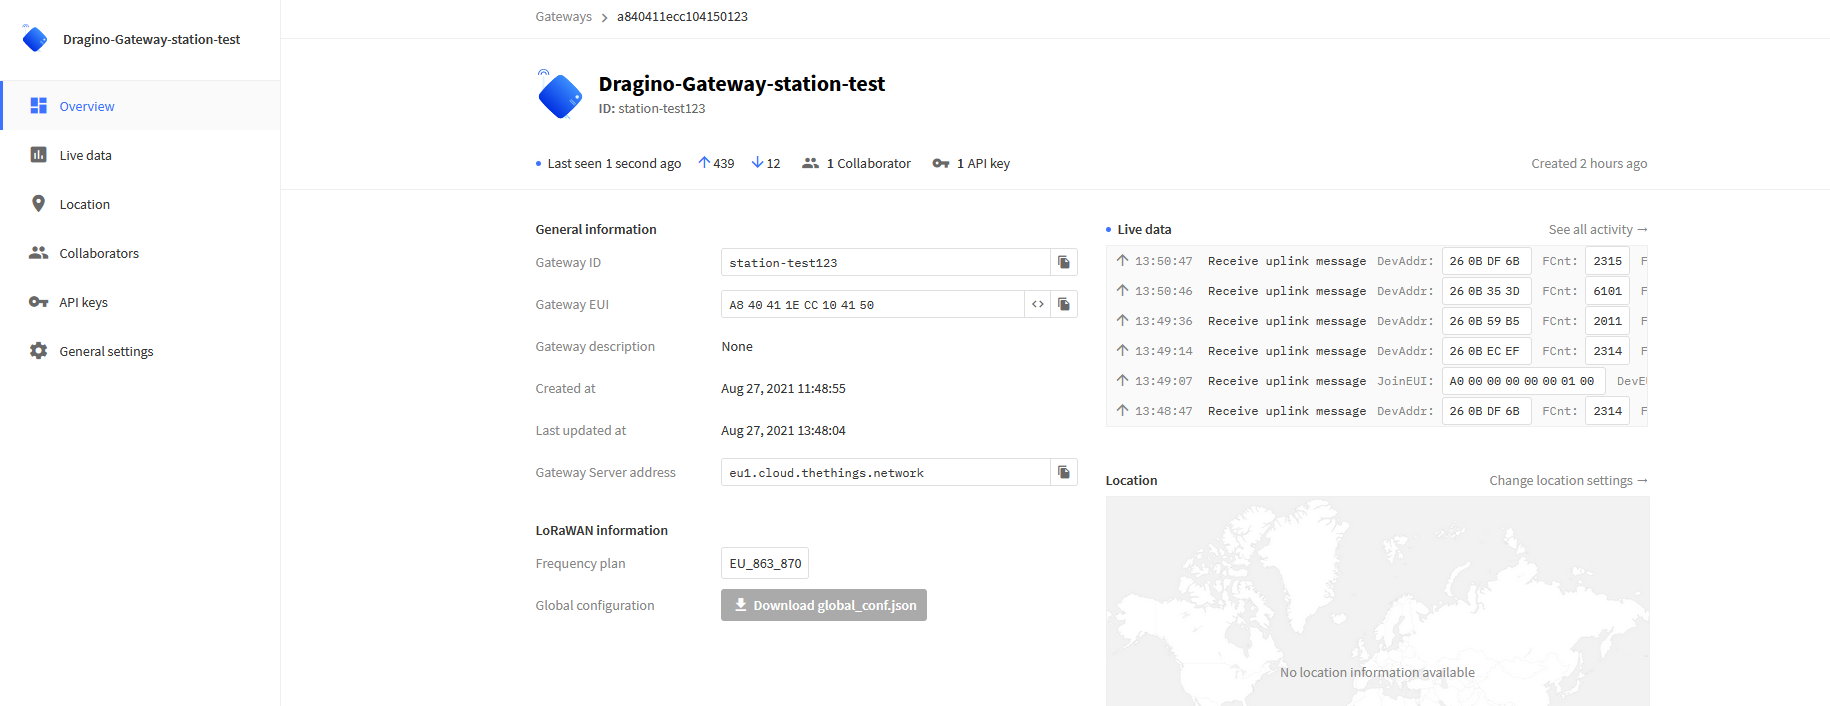Click the sidebar gateway logo icon
This screenshot has height=706, width=1830.
(34, 38)
